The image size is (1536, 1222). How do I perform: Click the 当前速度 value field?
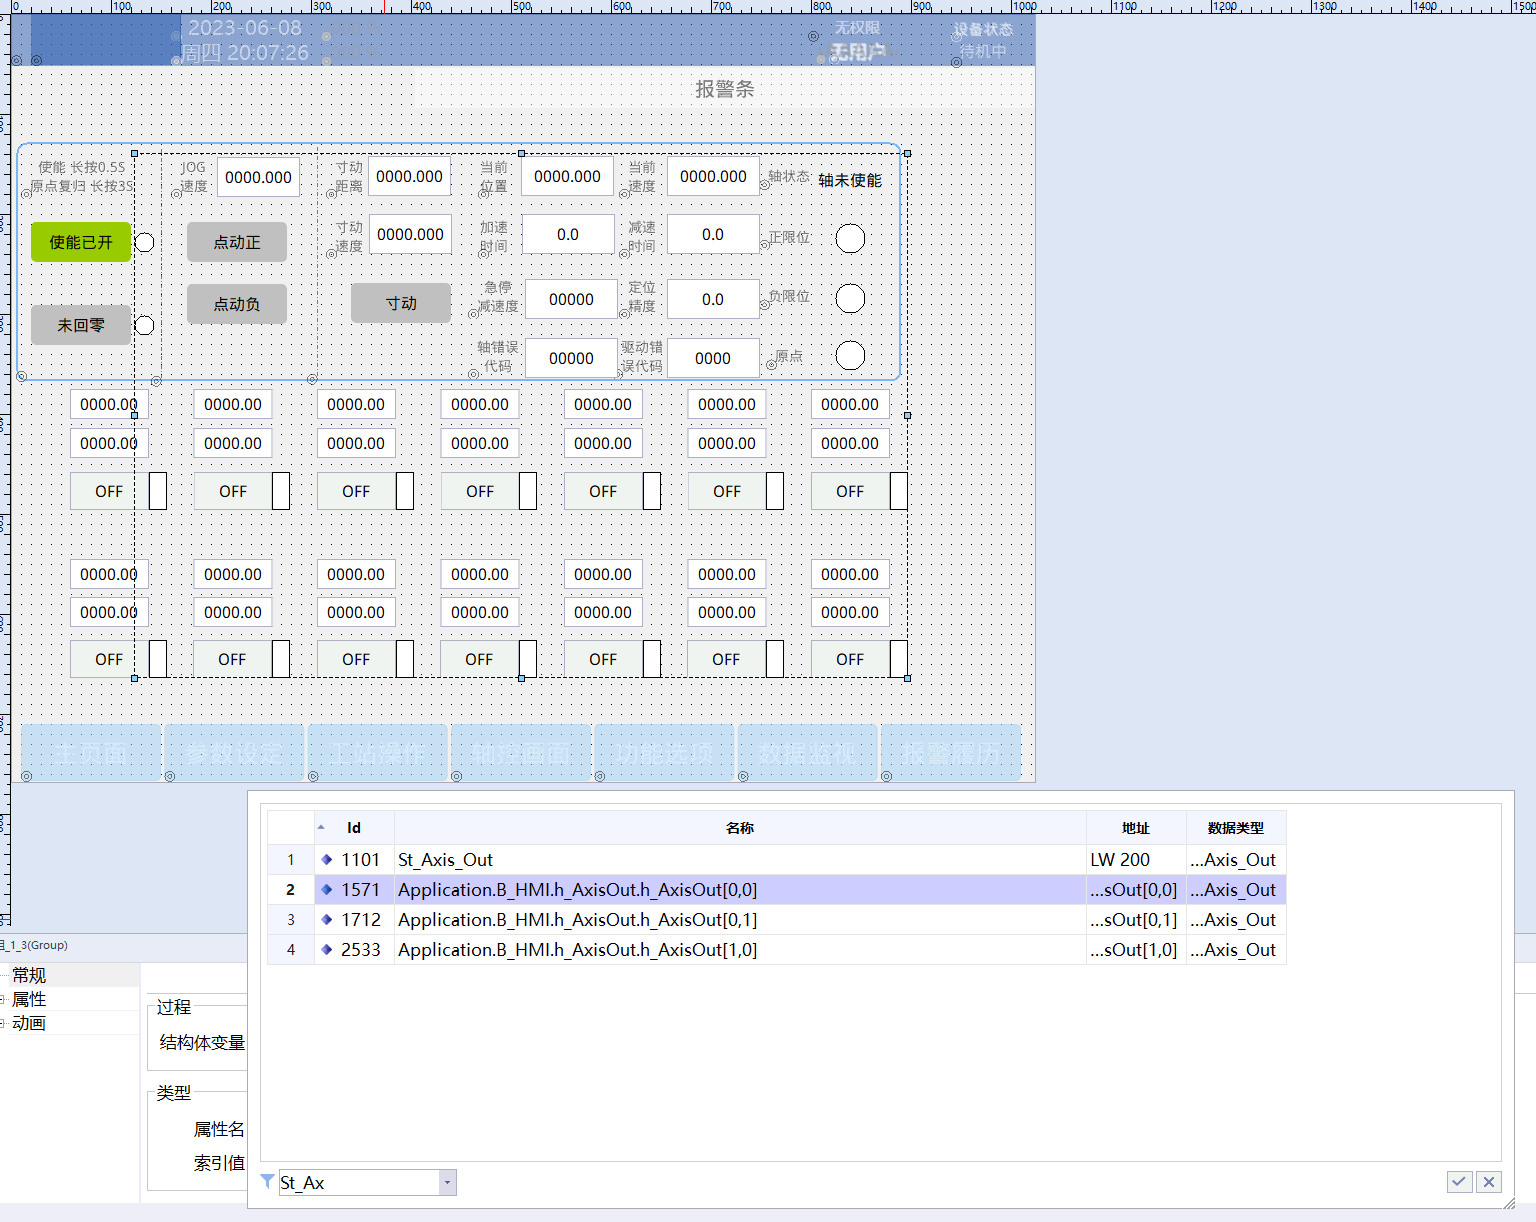[x=713, y=176]
